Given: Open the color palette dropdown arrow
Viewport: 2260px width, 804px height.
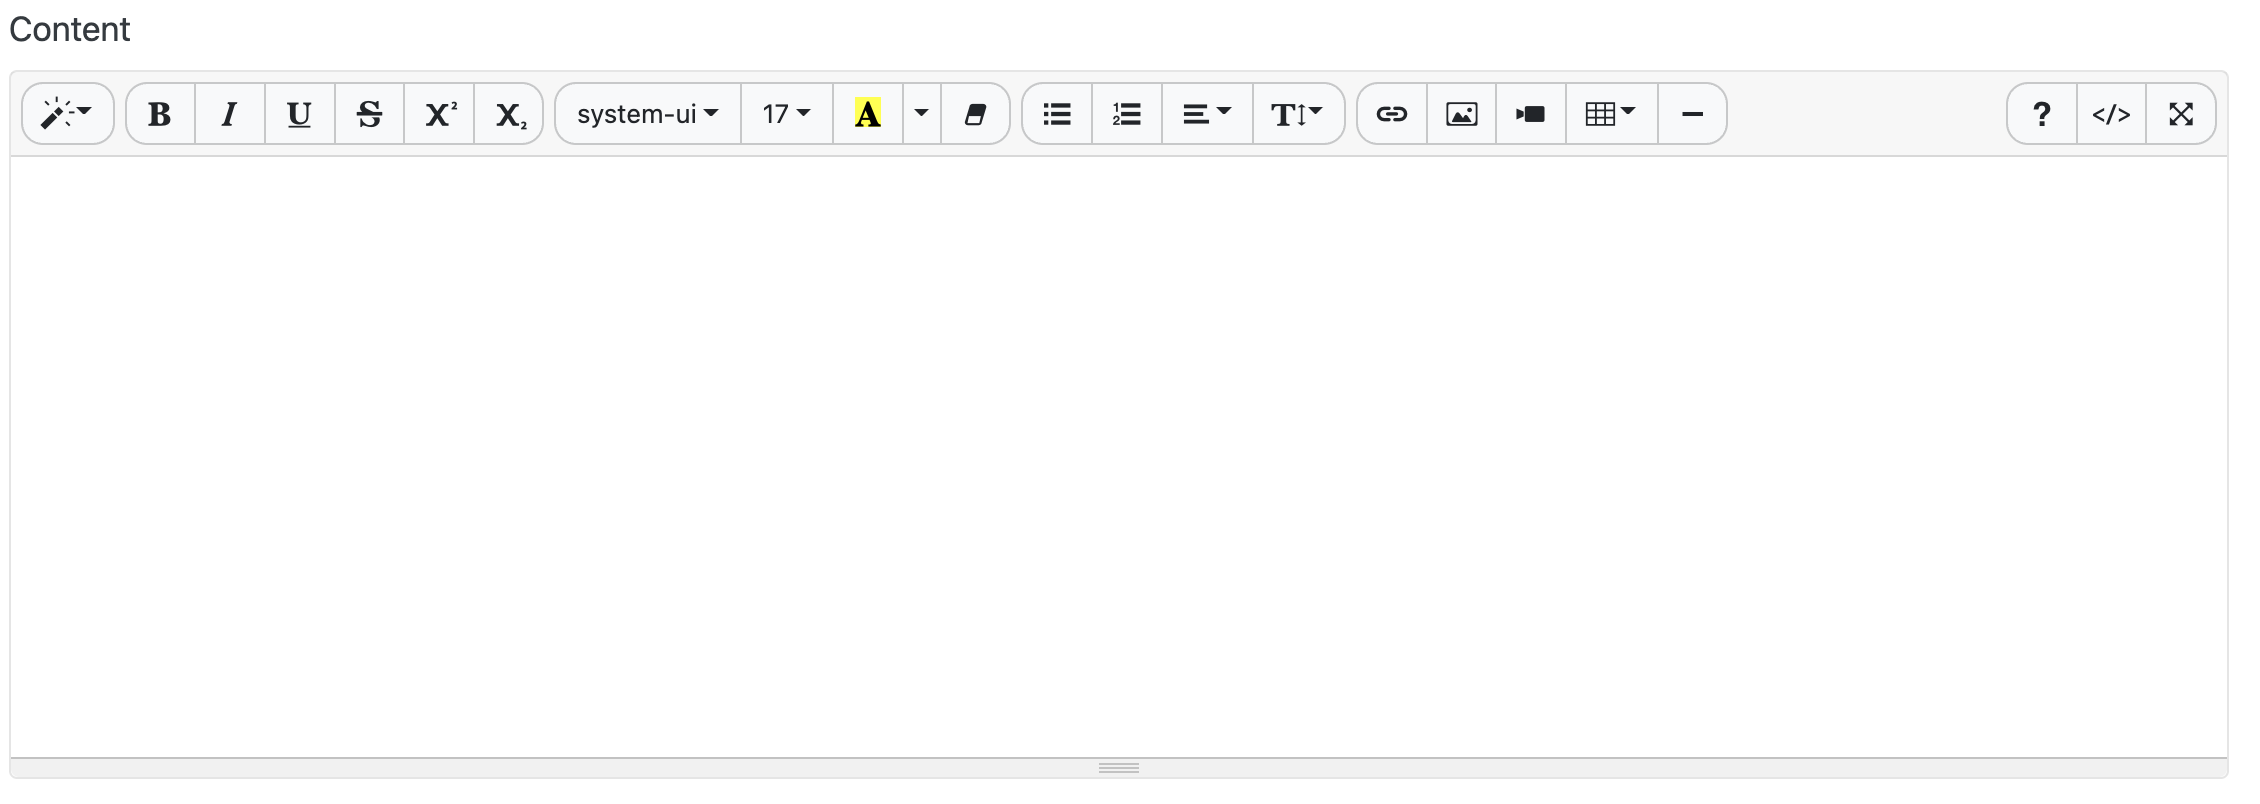Looking at the screenshot, I should click(x=922, y=114).
